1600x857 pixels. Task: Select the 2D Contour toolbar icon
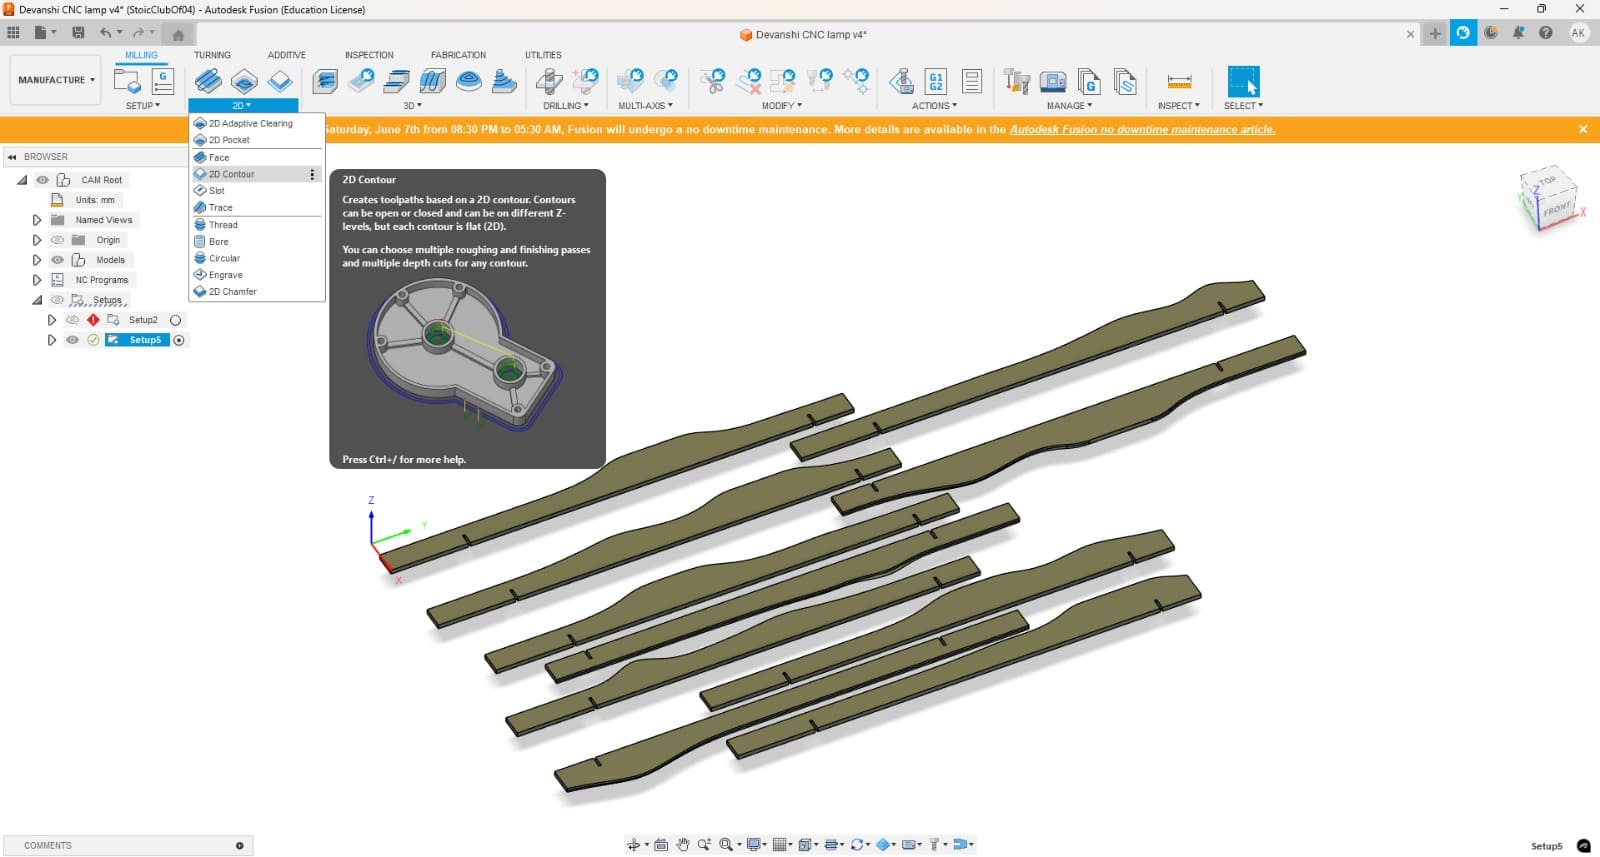click(280, 81)
